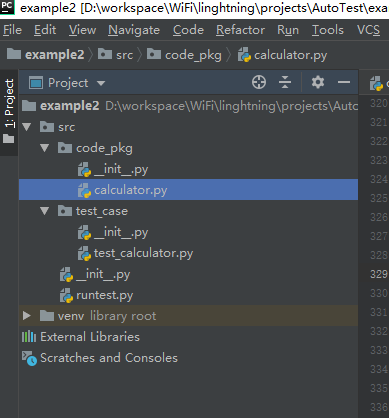This screenshot has height=418, width=389.
Task: Click the Python file icon of runtest.py
Action: (x=66, y=295)
